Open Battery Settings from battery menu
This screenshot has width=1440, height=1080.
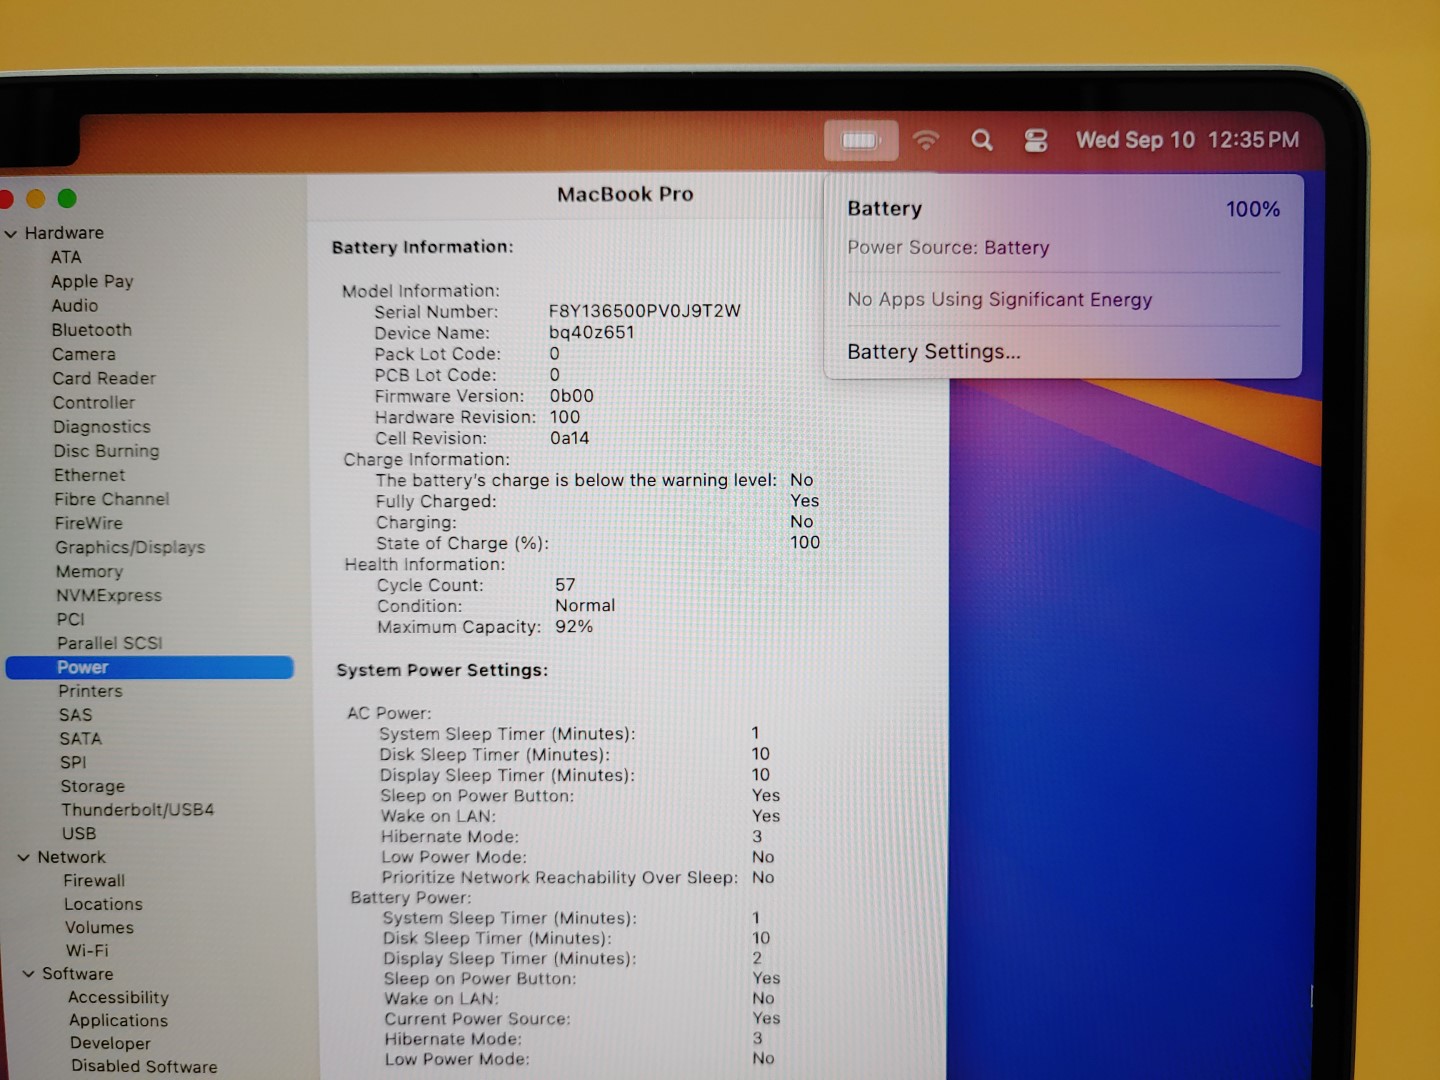(x=933, y=352)
